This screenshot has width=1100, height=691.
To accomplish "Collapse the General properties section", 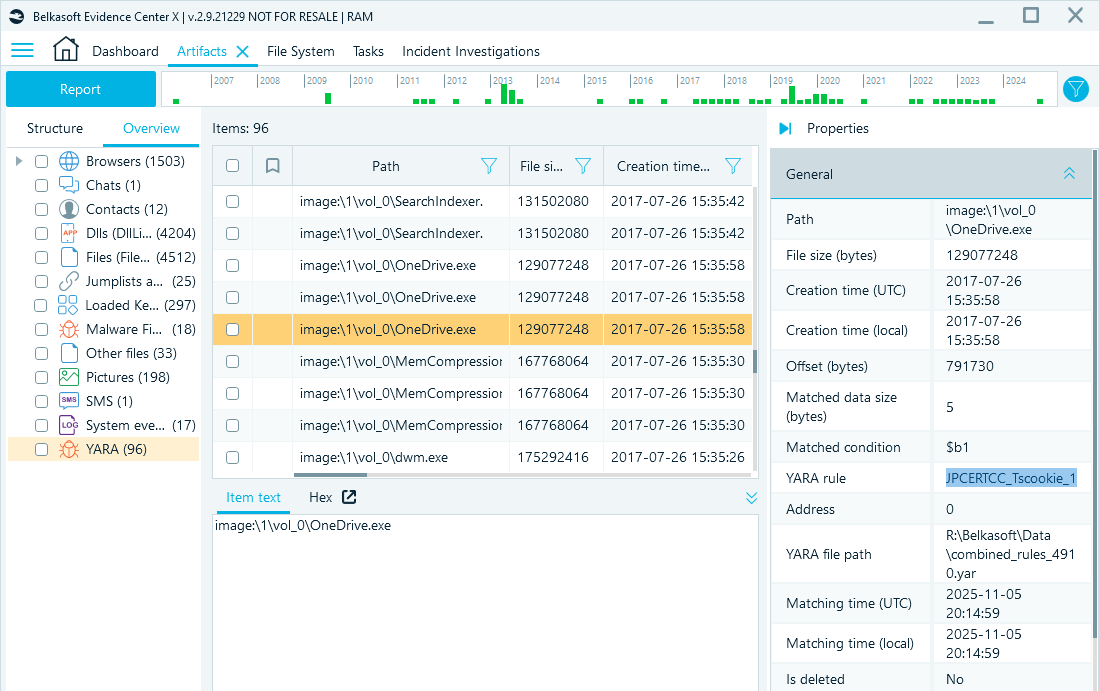I will point(1069,173).
